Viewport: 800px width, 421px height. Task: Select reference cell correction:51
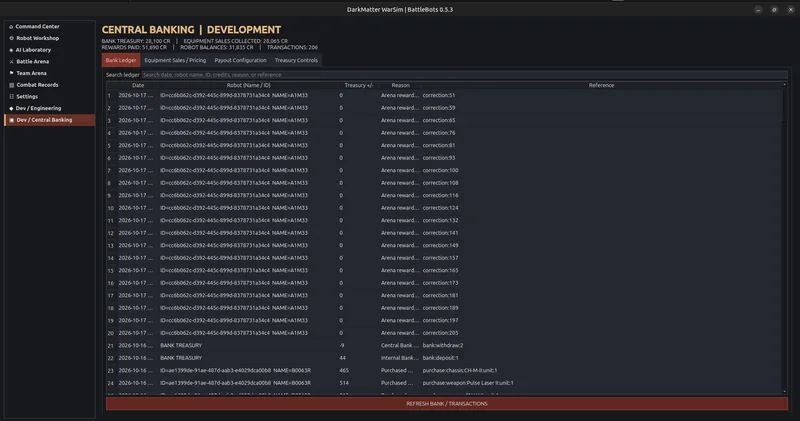point(439,95)
